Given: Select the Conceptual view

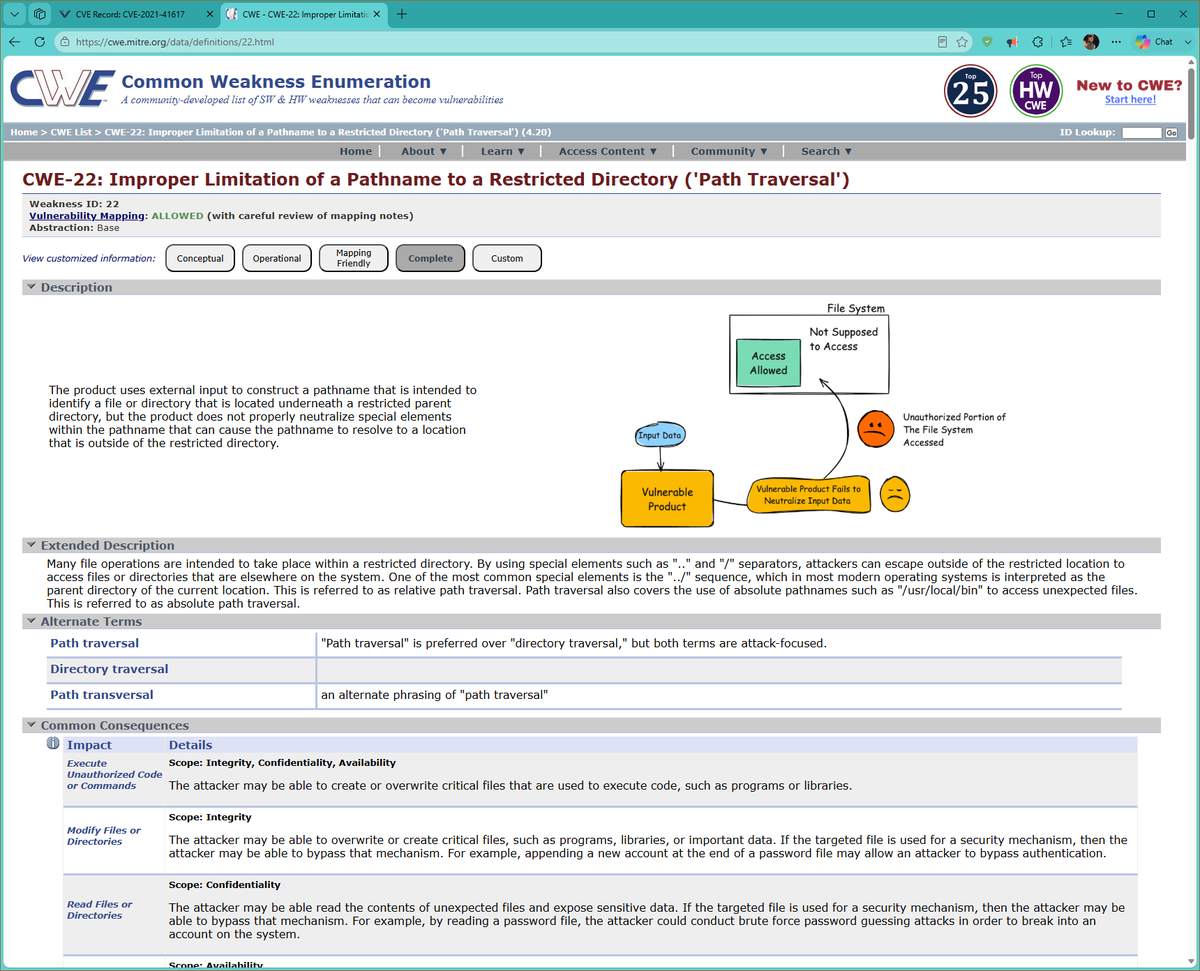Looking at the screenshot, I should coord(200,258).
